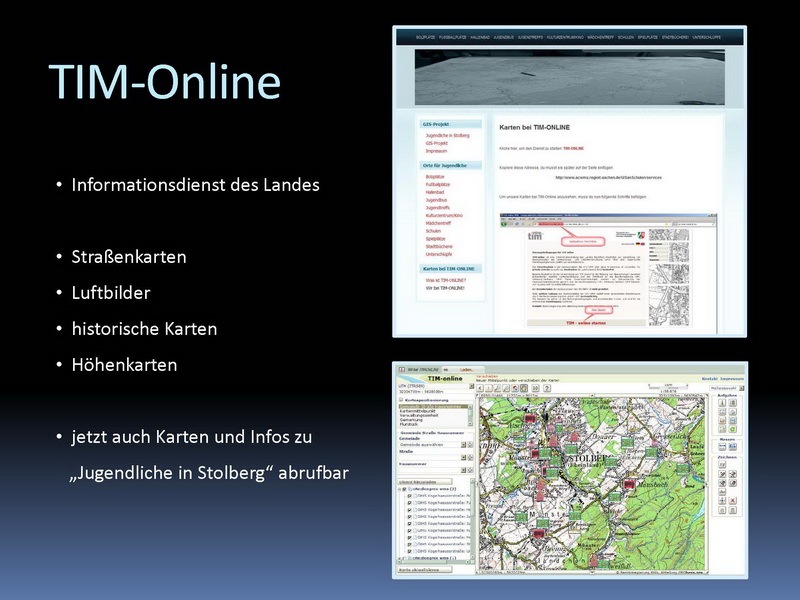Toggle the last checked WMS layer checkbox

408,551
